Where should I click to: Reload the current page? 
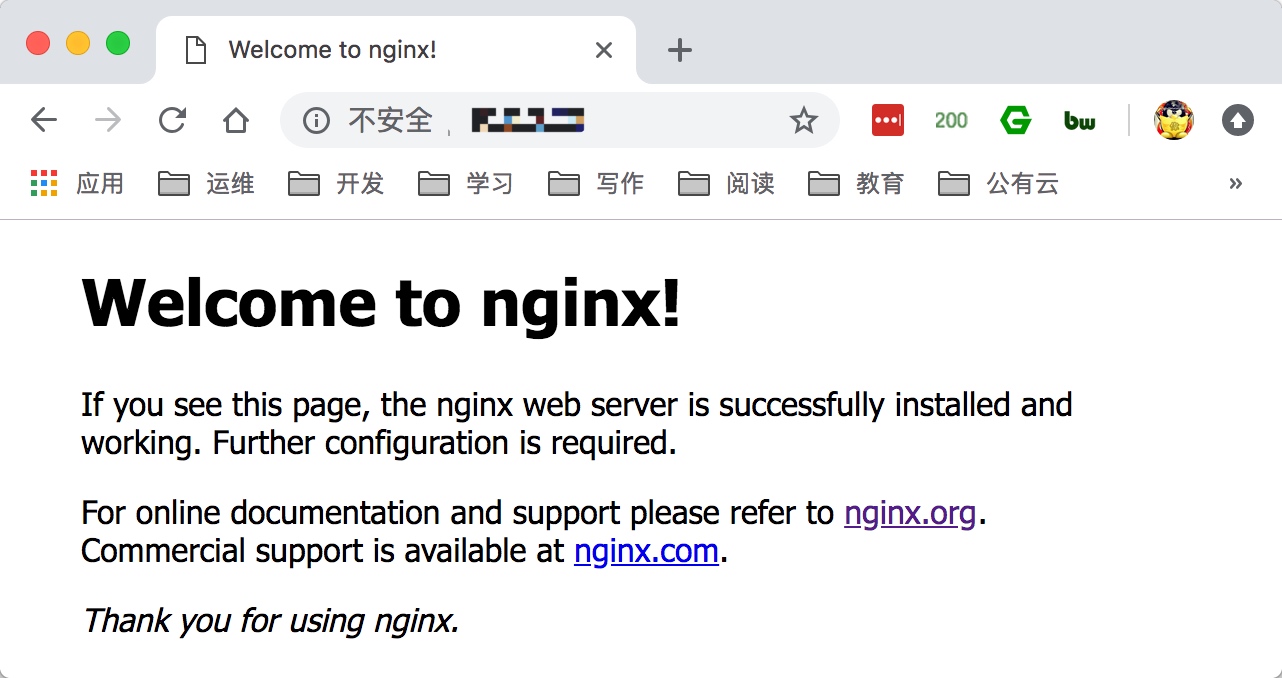pos(172,119)
